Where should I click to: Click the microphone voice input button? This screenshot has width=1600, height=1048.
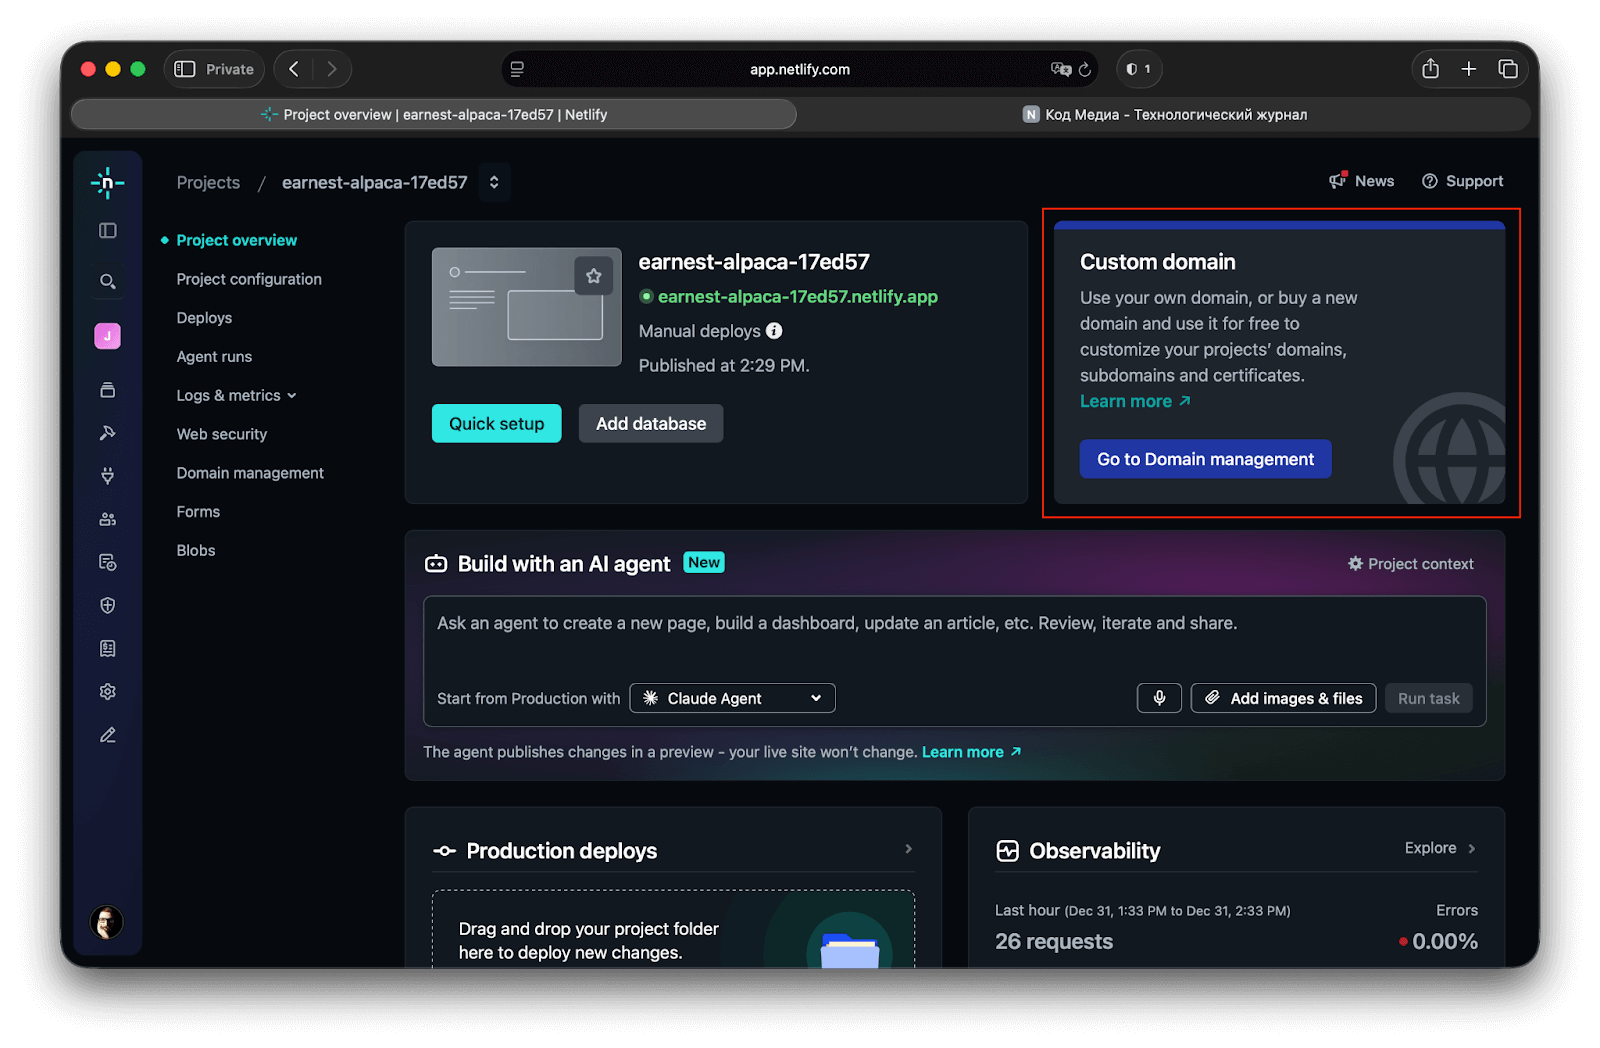click(x=1159, y=698)
